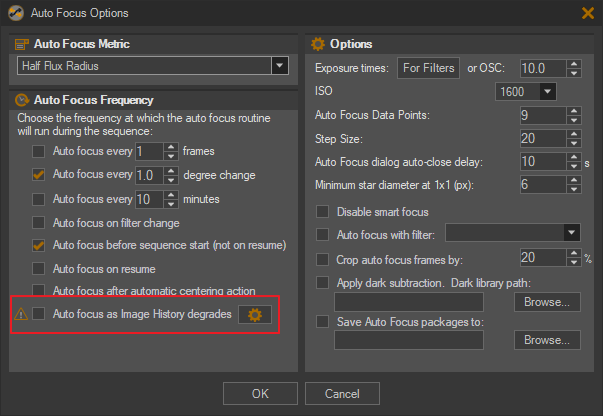Browse for Dark library path
603x416 pixels.
pyautogui.click(x=547, y=302)
